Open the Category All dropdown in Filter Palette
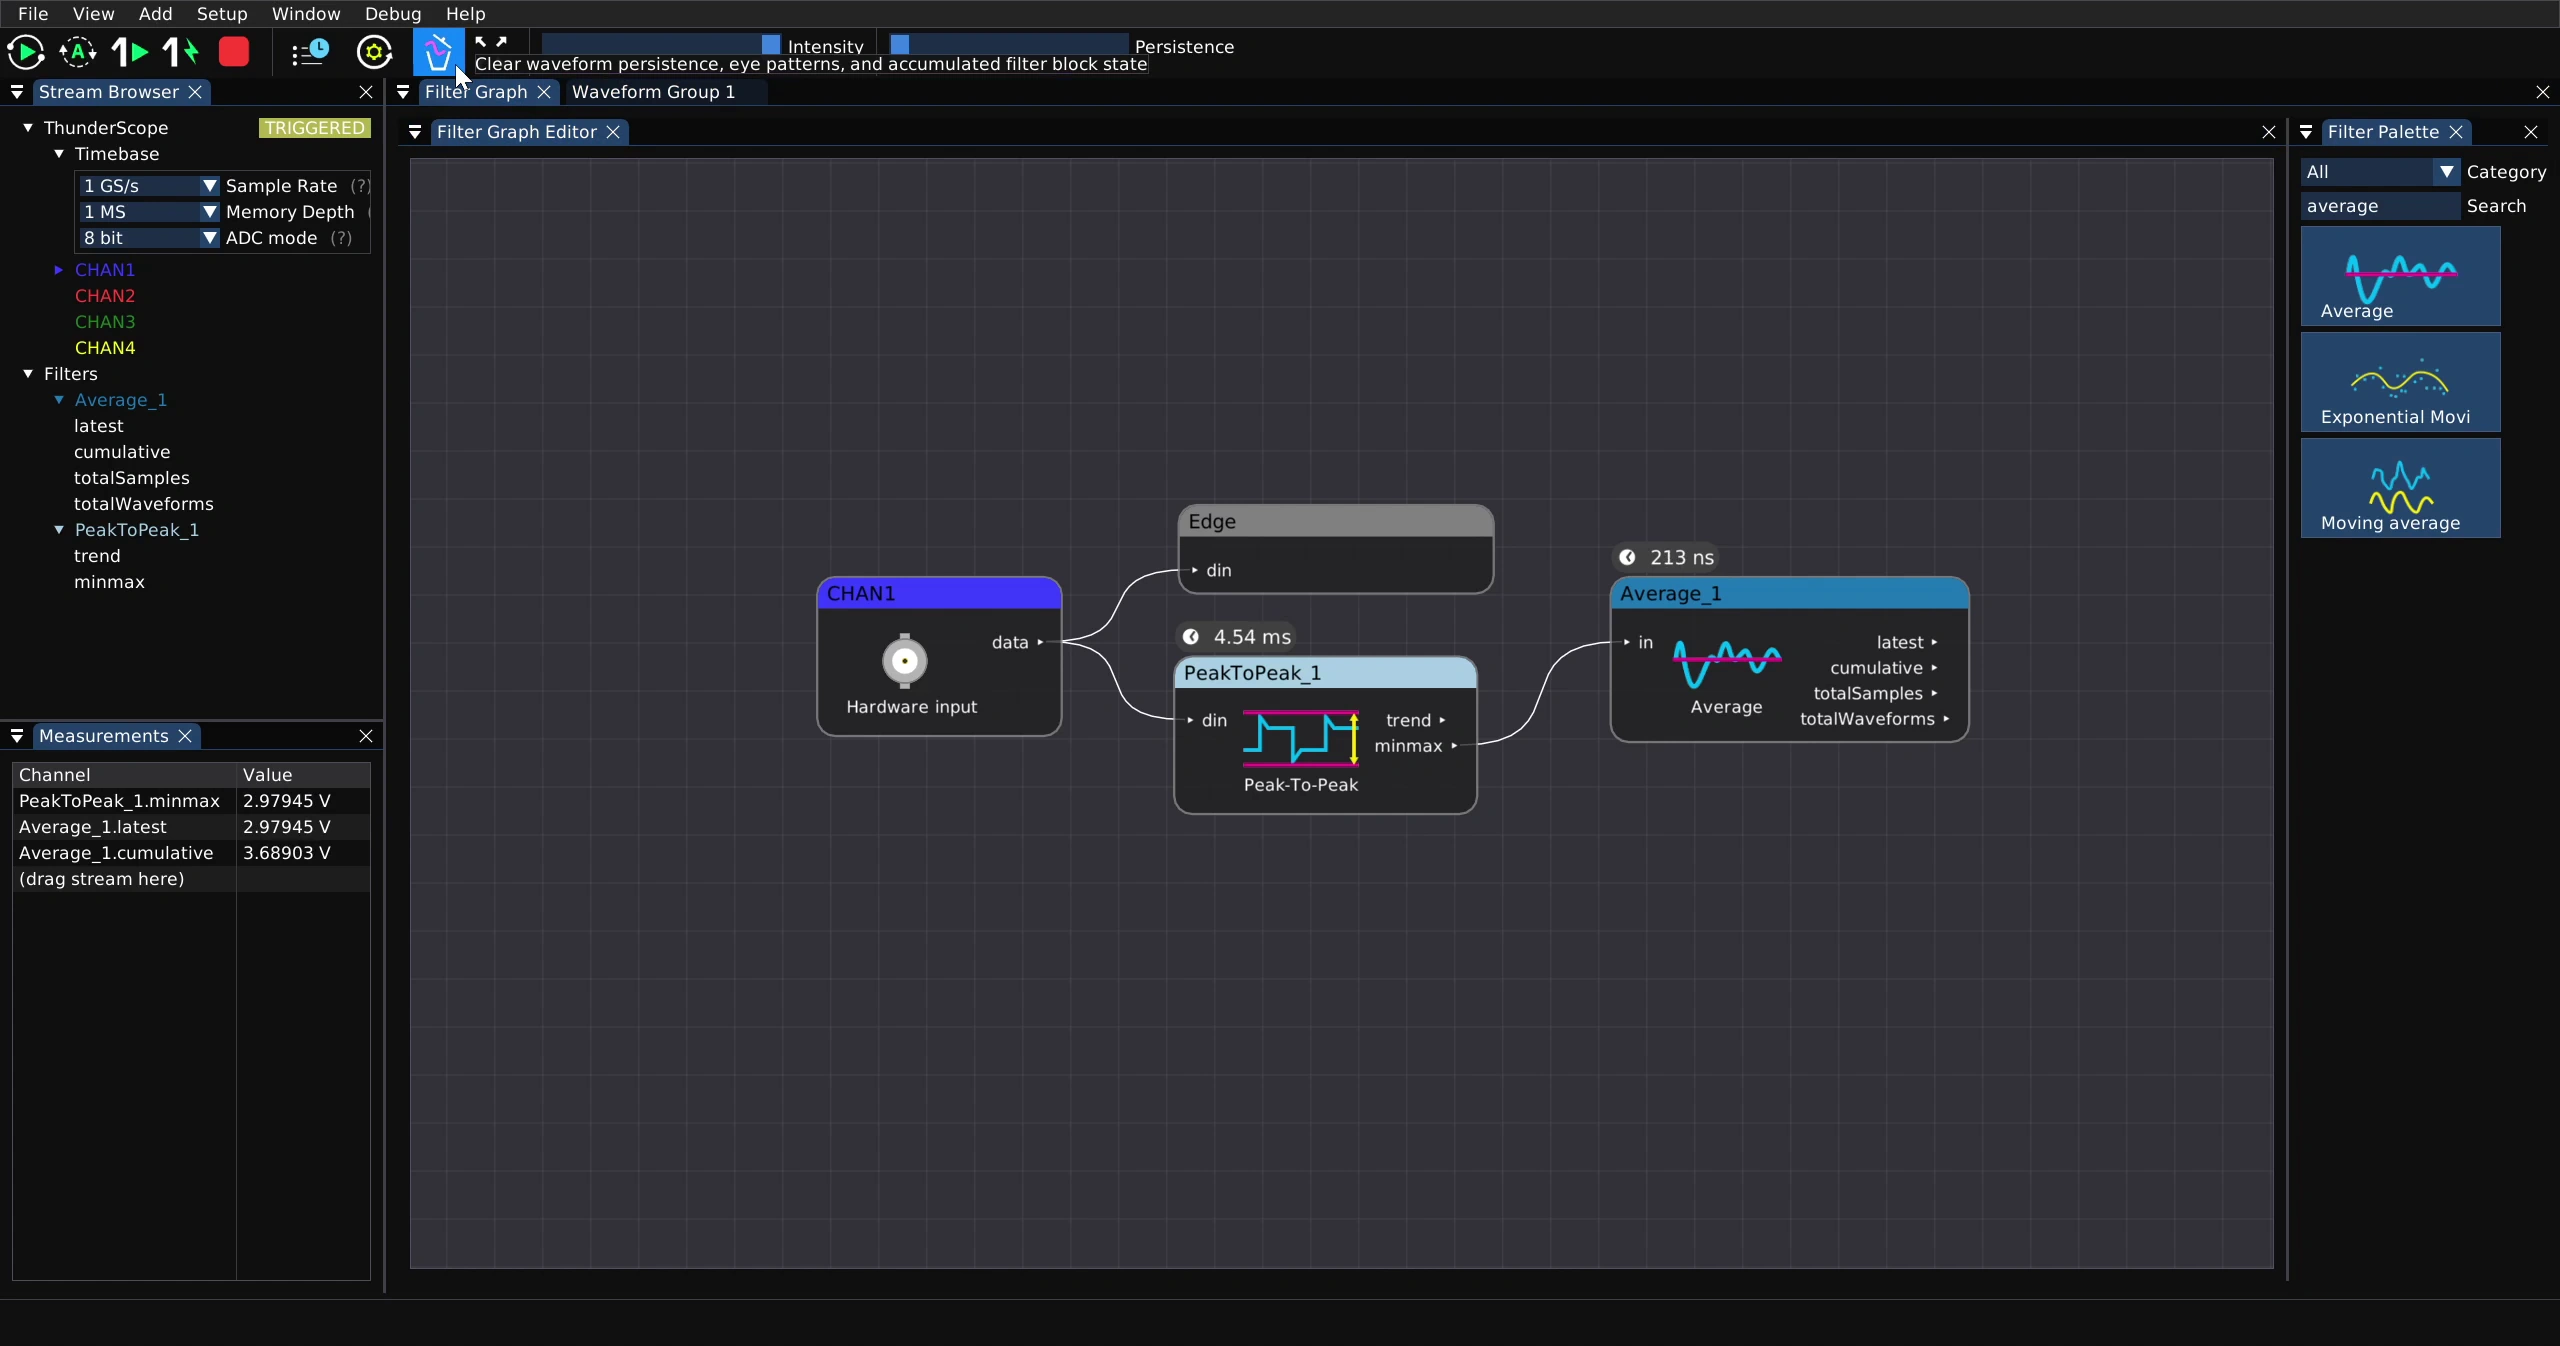 2379,172
